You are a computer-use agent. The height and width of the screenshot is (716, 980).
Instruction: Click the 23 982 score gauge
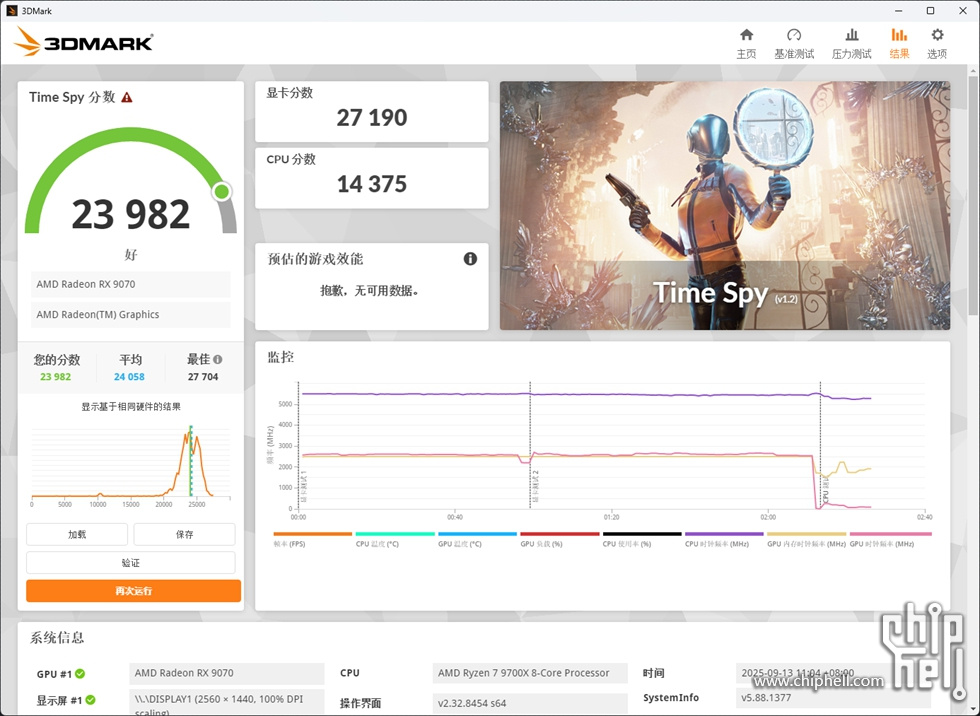[131, 181]
